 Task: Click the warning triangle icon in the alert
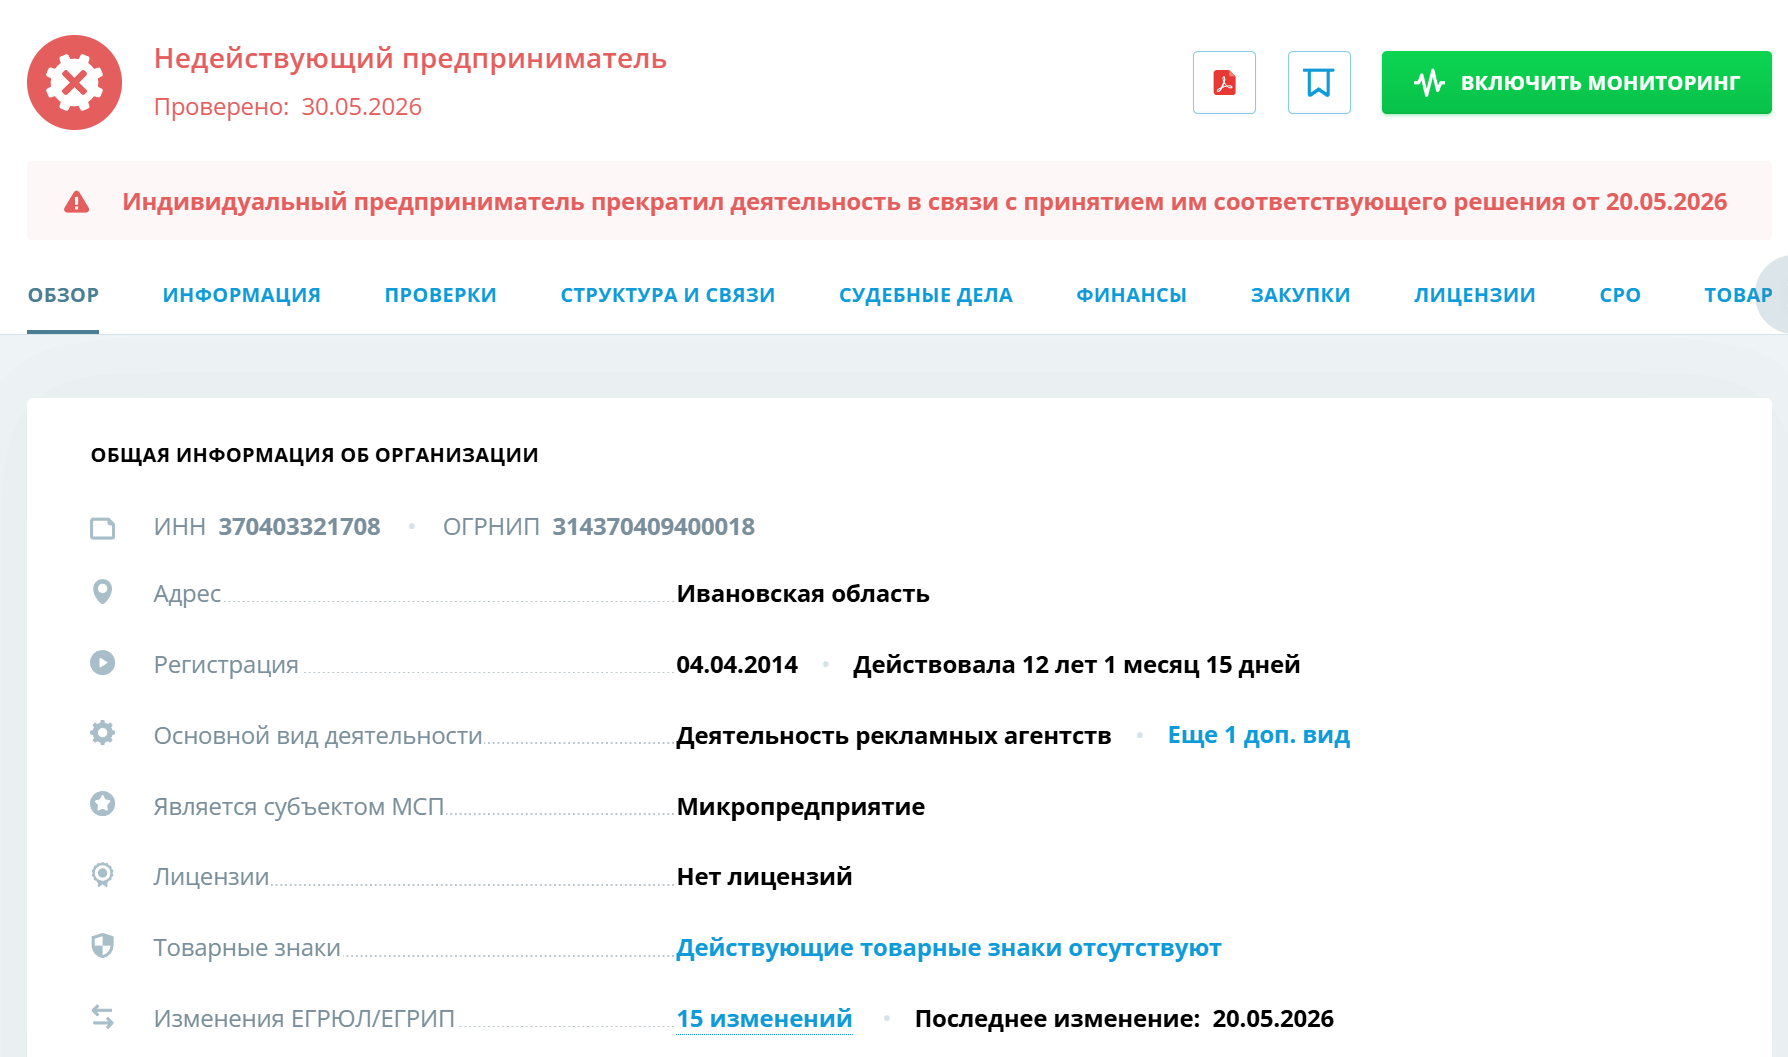tap(77, 202)
